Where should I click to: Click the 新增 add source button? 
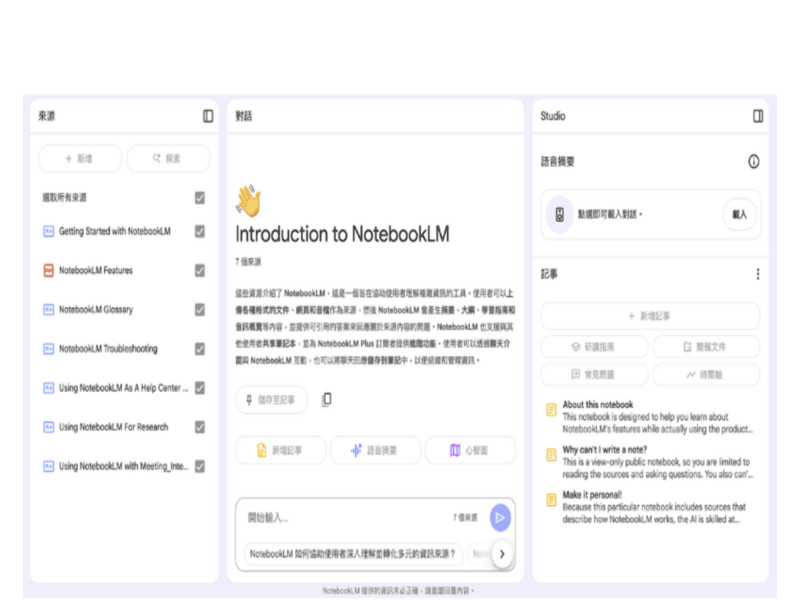coord(80,159)
